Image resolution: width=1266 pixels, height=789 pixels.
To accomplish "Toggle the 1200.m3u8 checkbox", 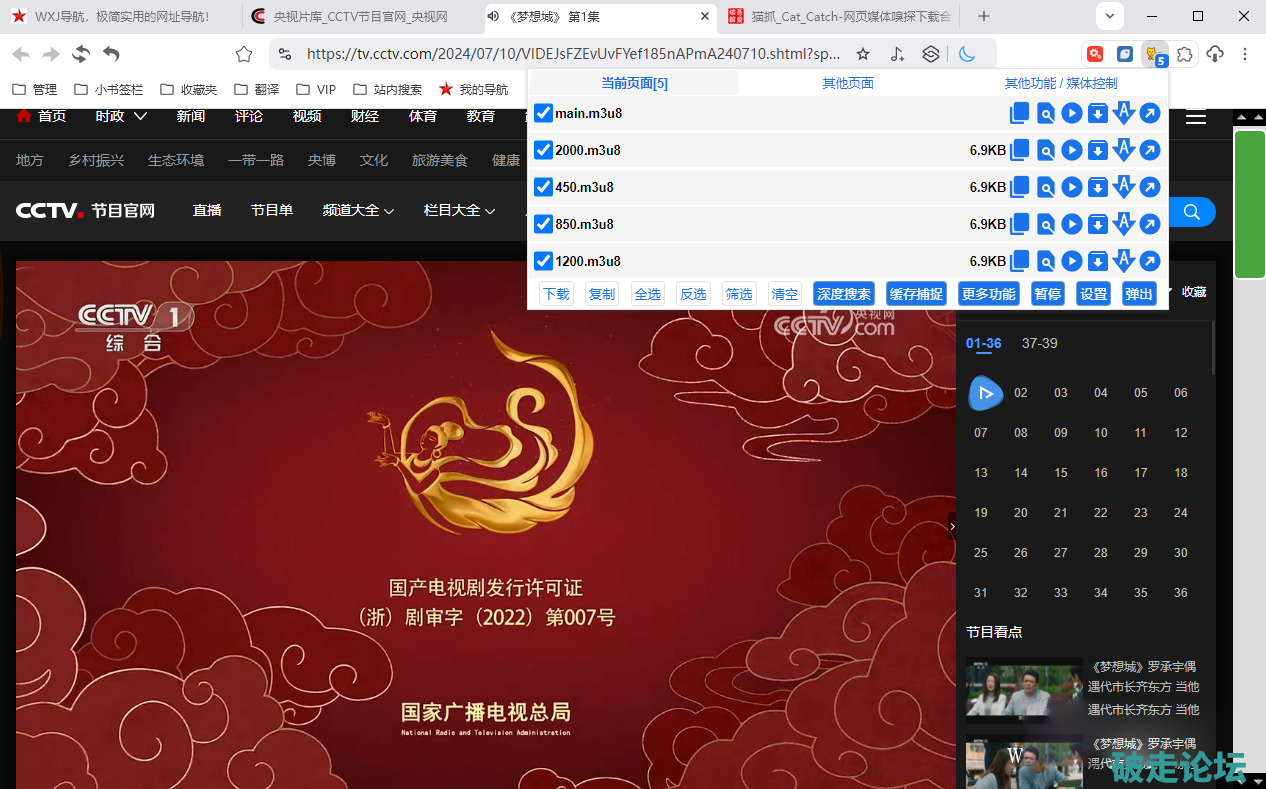I will tap(543, 262).
